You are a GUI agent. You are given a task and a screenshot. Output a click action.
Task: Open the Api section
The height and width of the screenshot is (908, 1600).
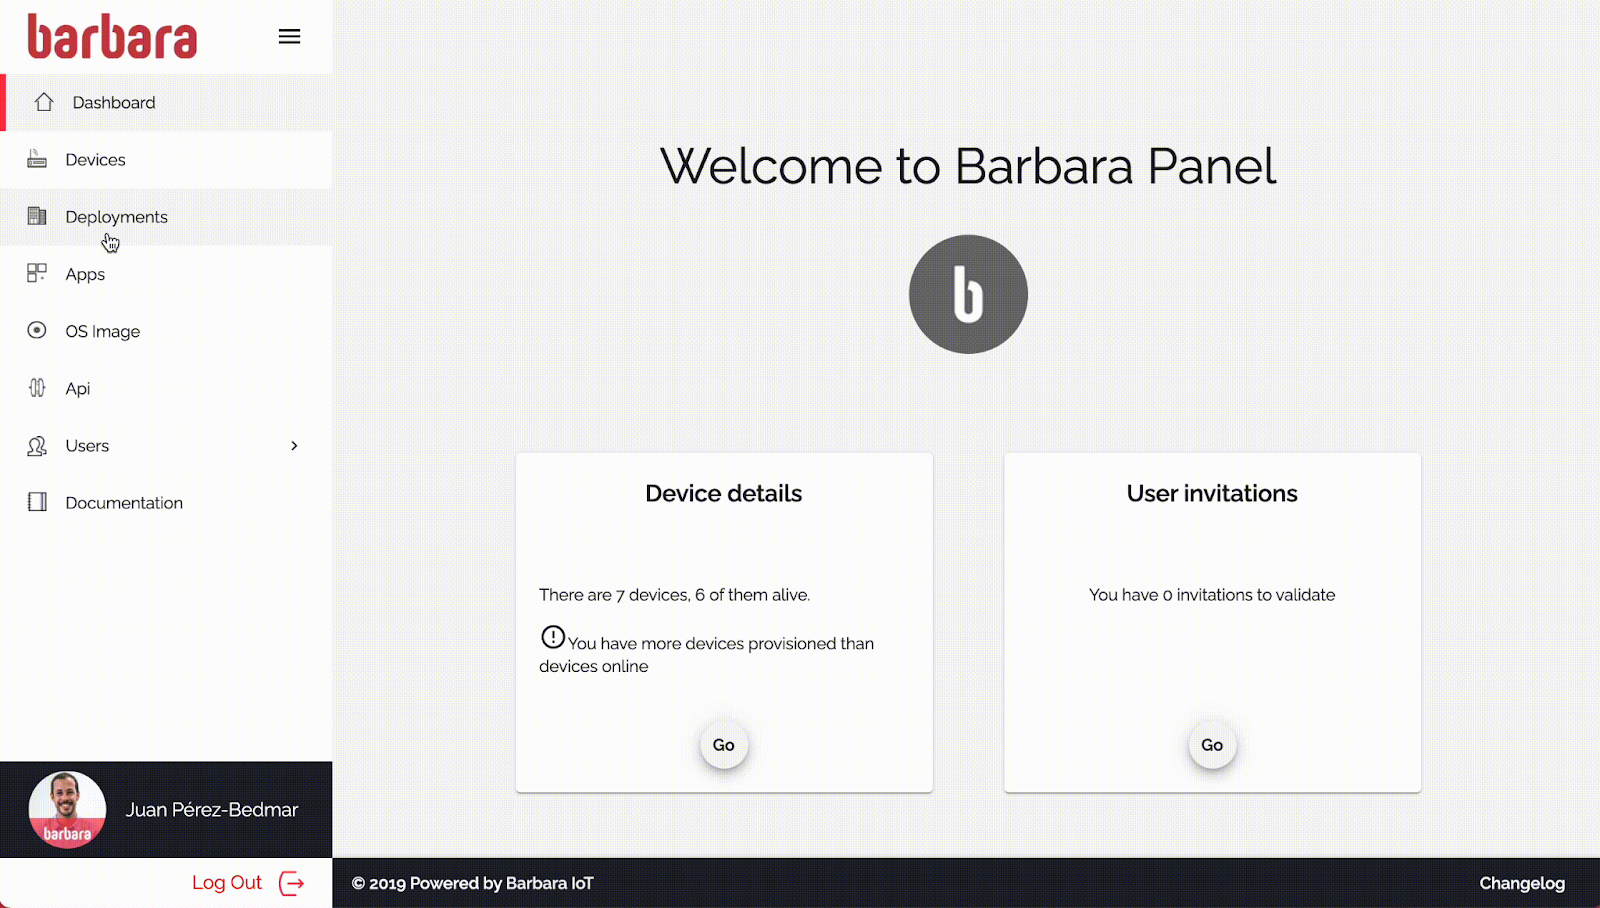pyautogui.click(x=166, y=388)
